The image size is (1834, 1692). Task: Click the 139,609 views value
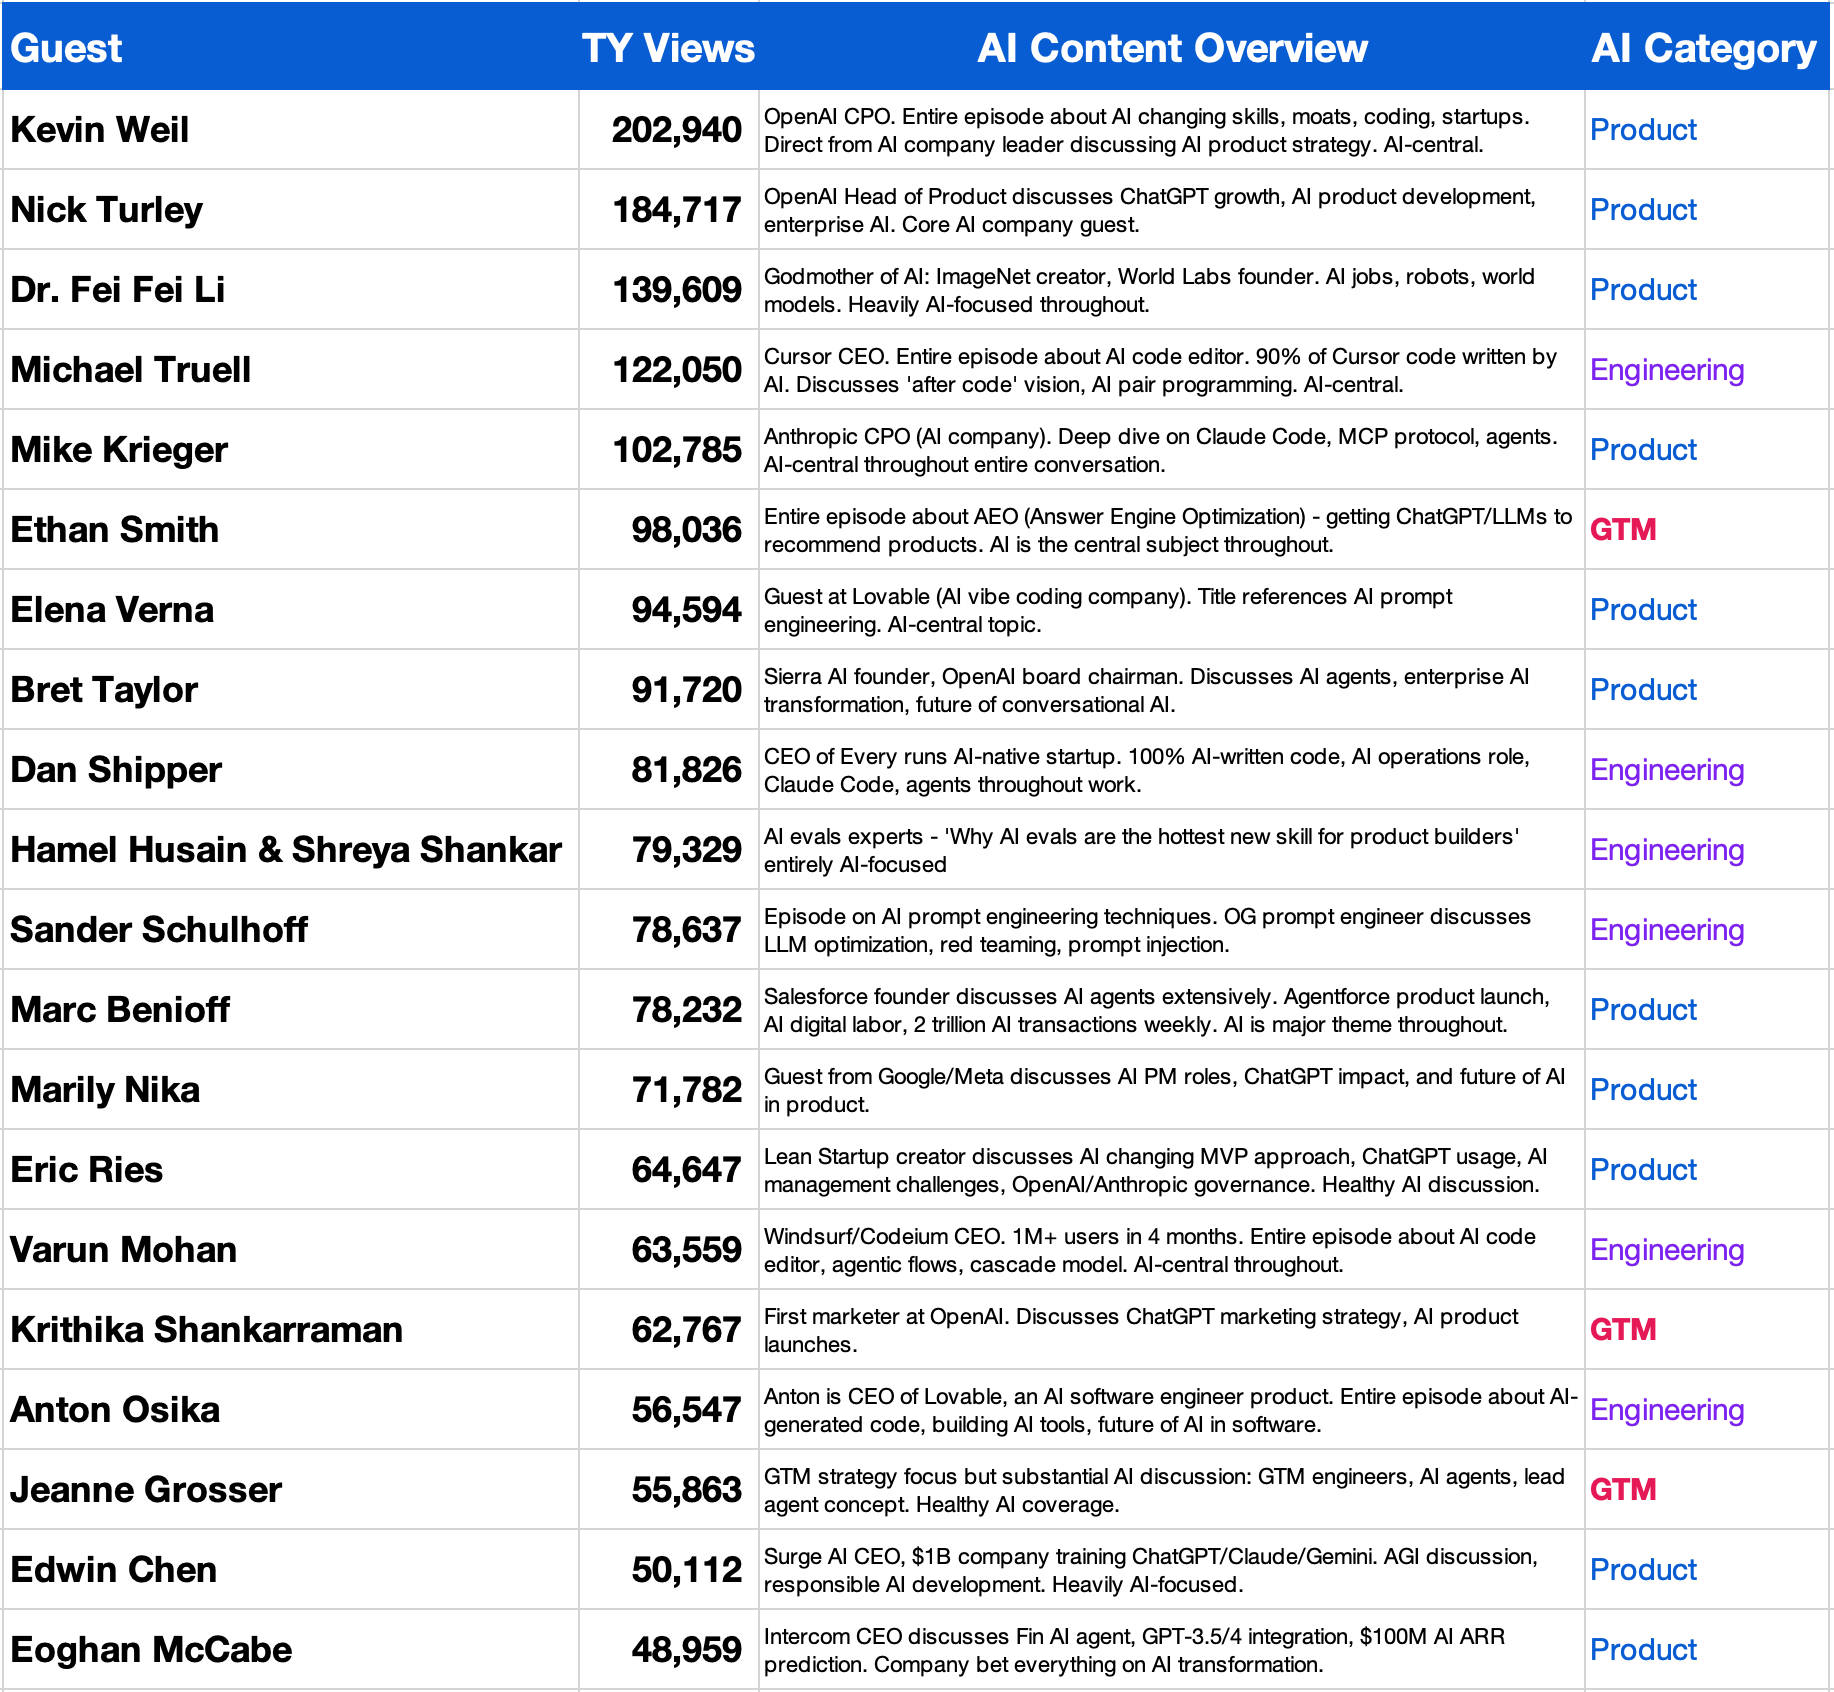point(677,290)
